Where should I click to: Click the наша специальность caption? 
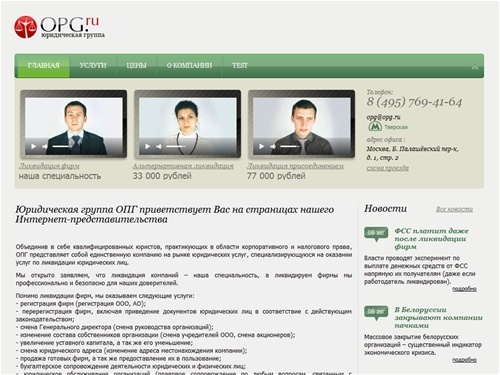[x=60, y=176]
